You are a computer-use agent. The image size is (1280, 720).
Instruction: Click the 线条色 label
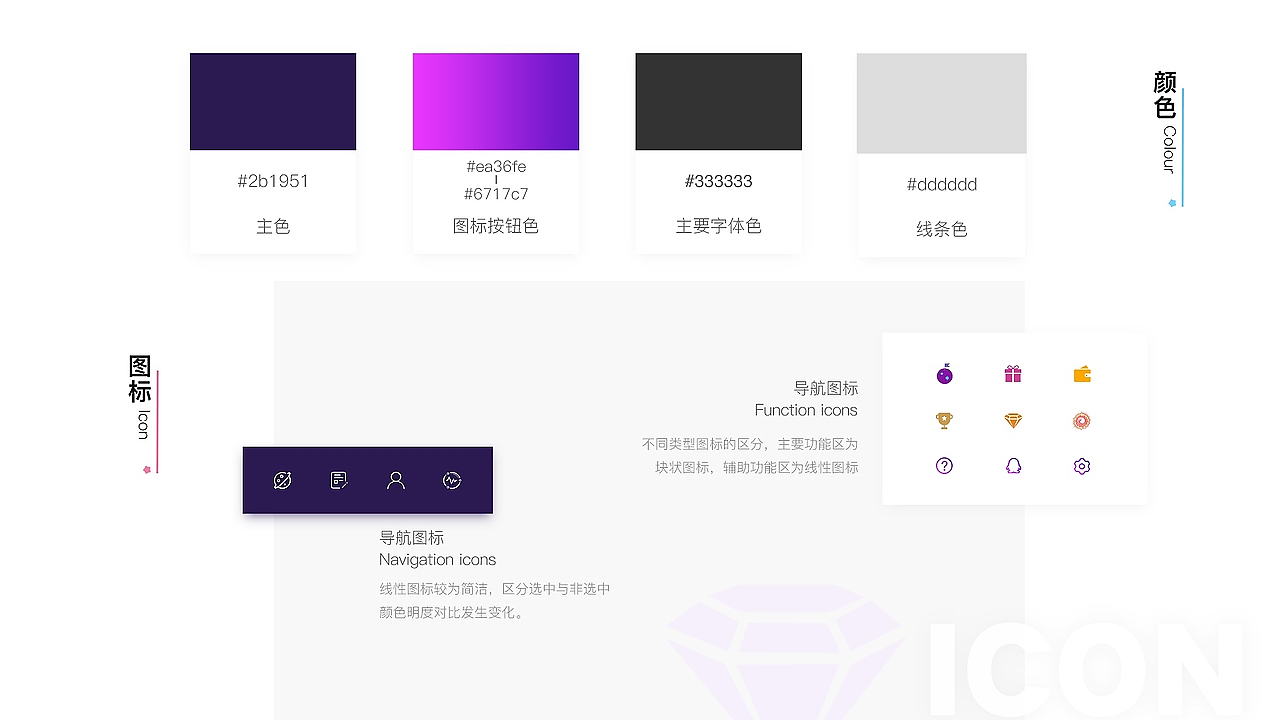tap(942, 229)
